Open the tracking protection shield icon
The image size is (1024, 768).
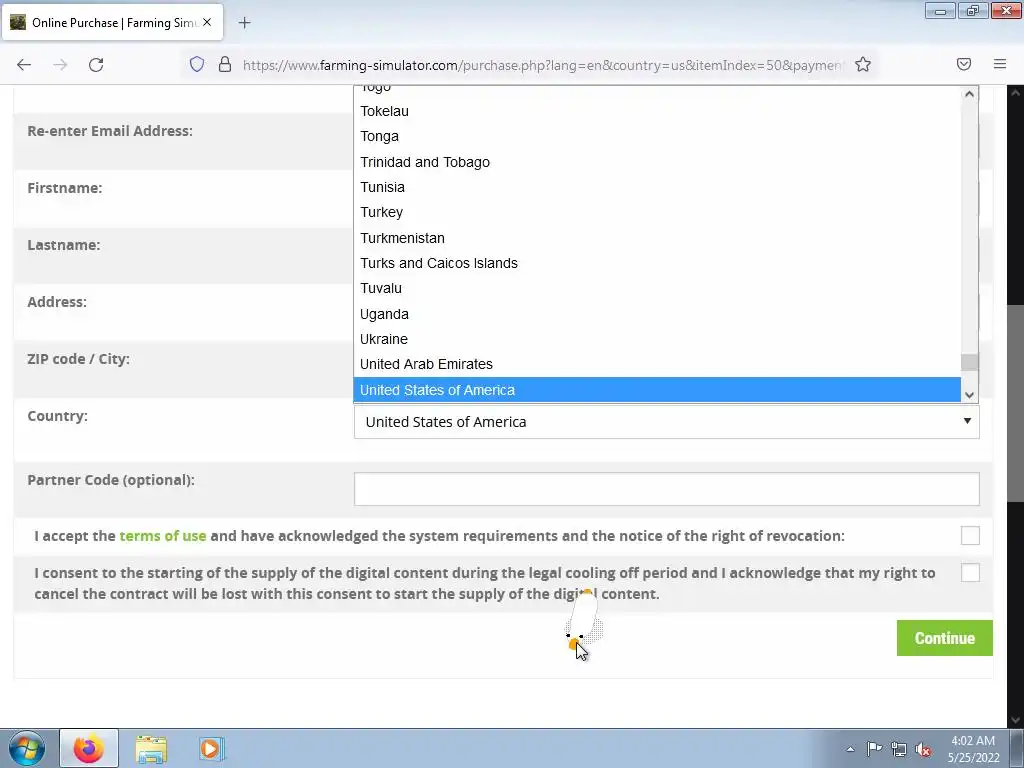197,64
